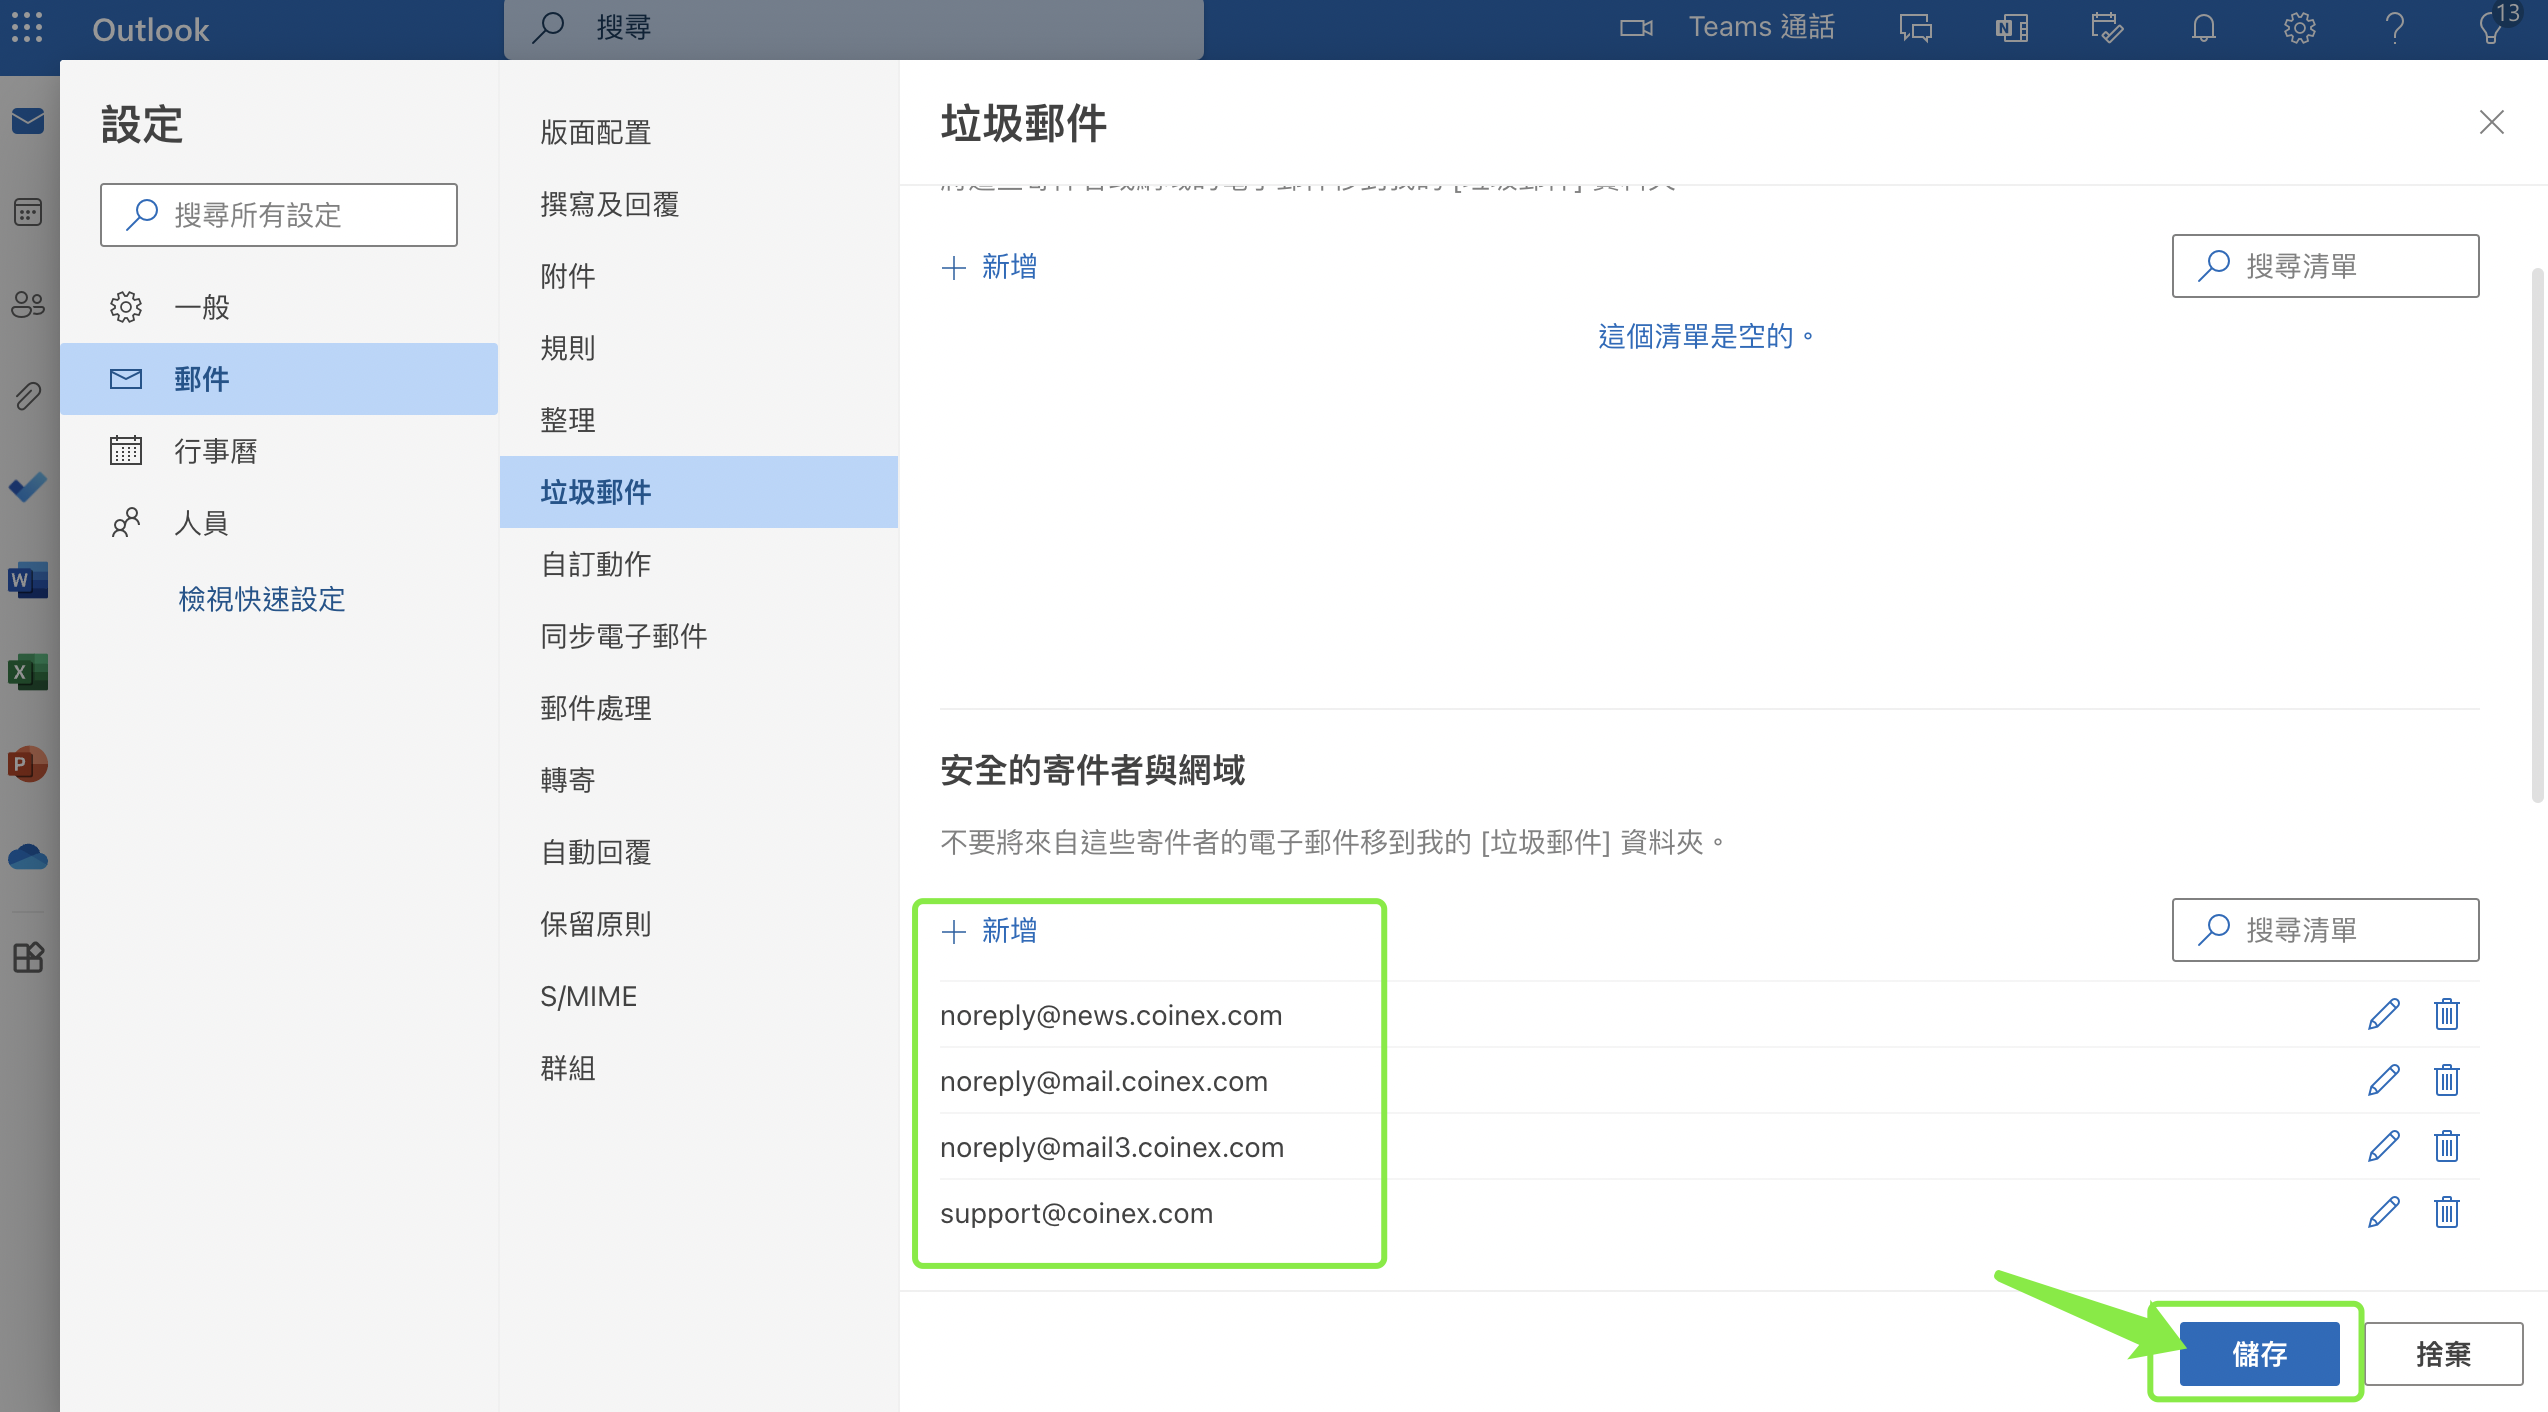
Task: Open the settings gear in header
Action: pyautogui.click(x=2299, y=28)
